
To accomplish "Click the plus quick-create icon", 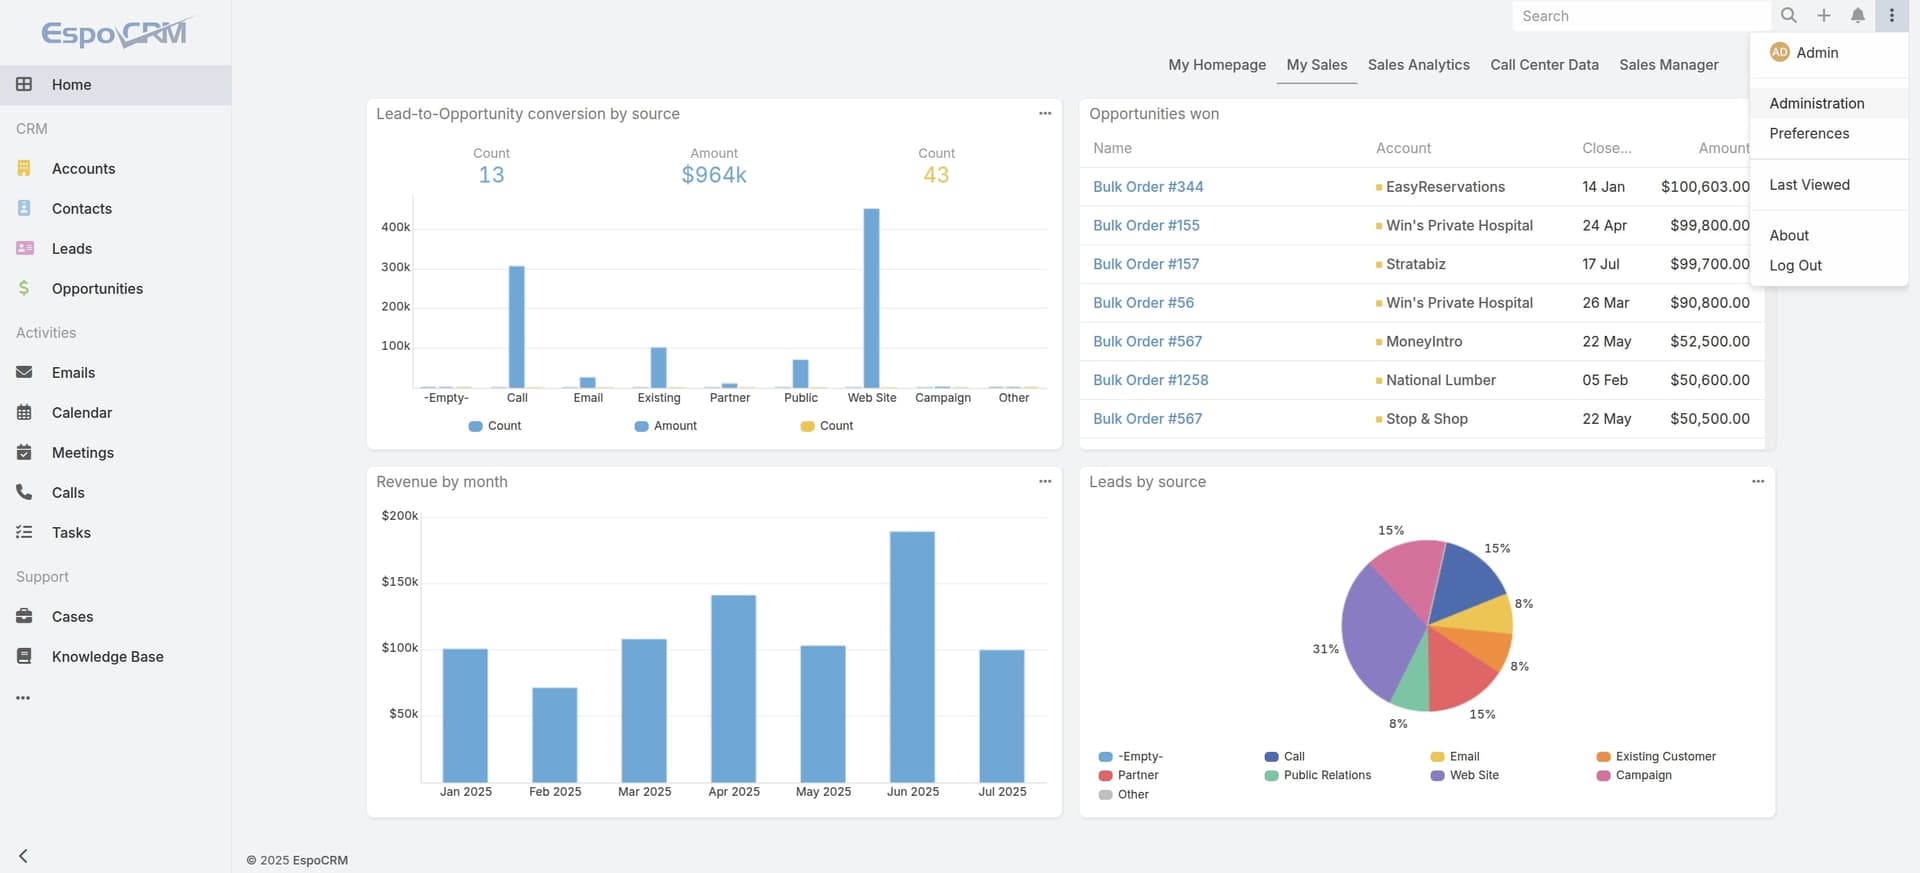I will [1824, 16].
